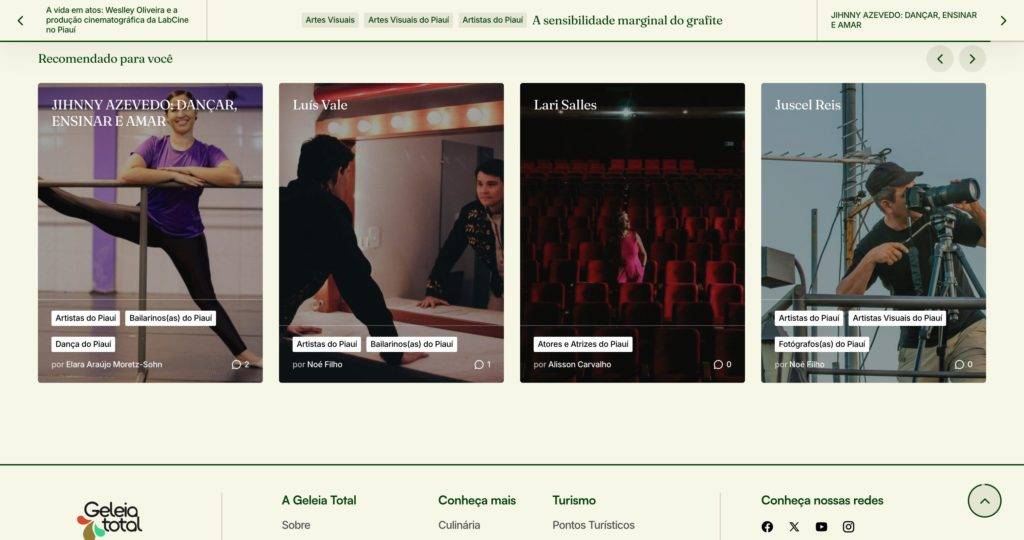Open the YouTube footer icon
The height and width of the screenshot is (540, 1024).
821,527
